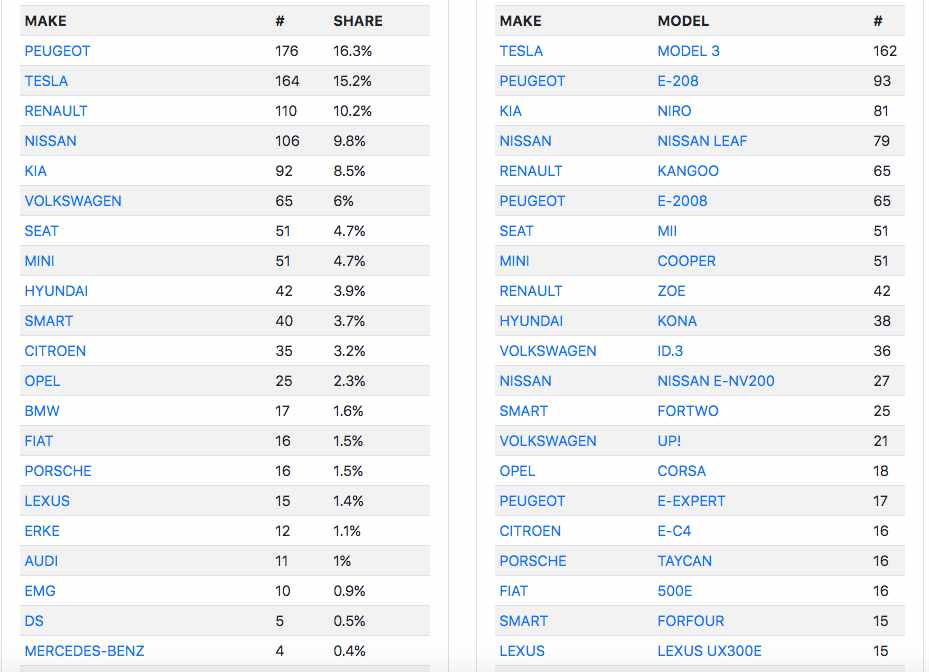929x672 pixels.
Task: Open the KANGOO model link
Action: [x=688, y=171]
